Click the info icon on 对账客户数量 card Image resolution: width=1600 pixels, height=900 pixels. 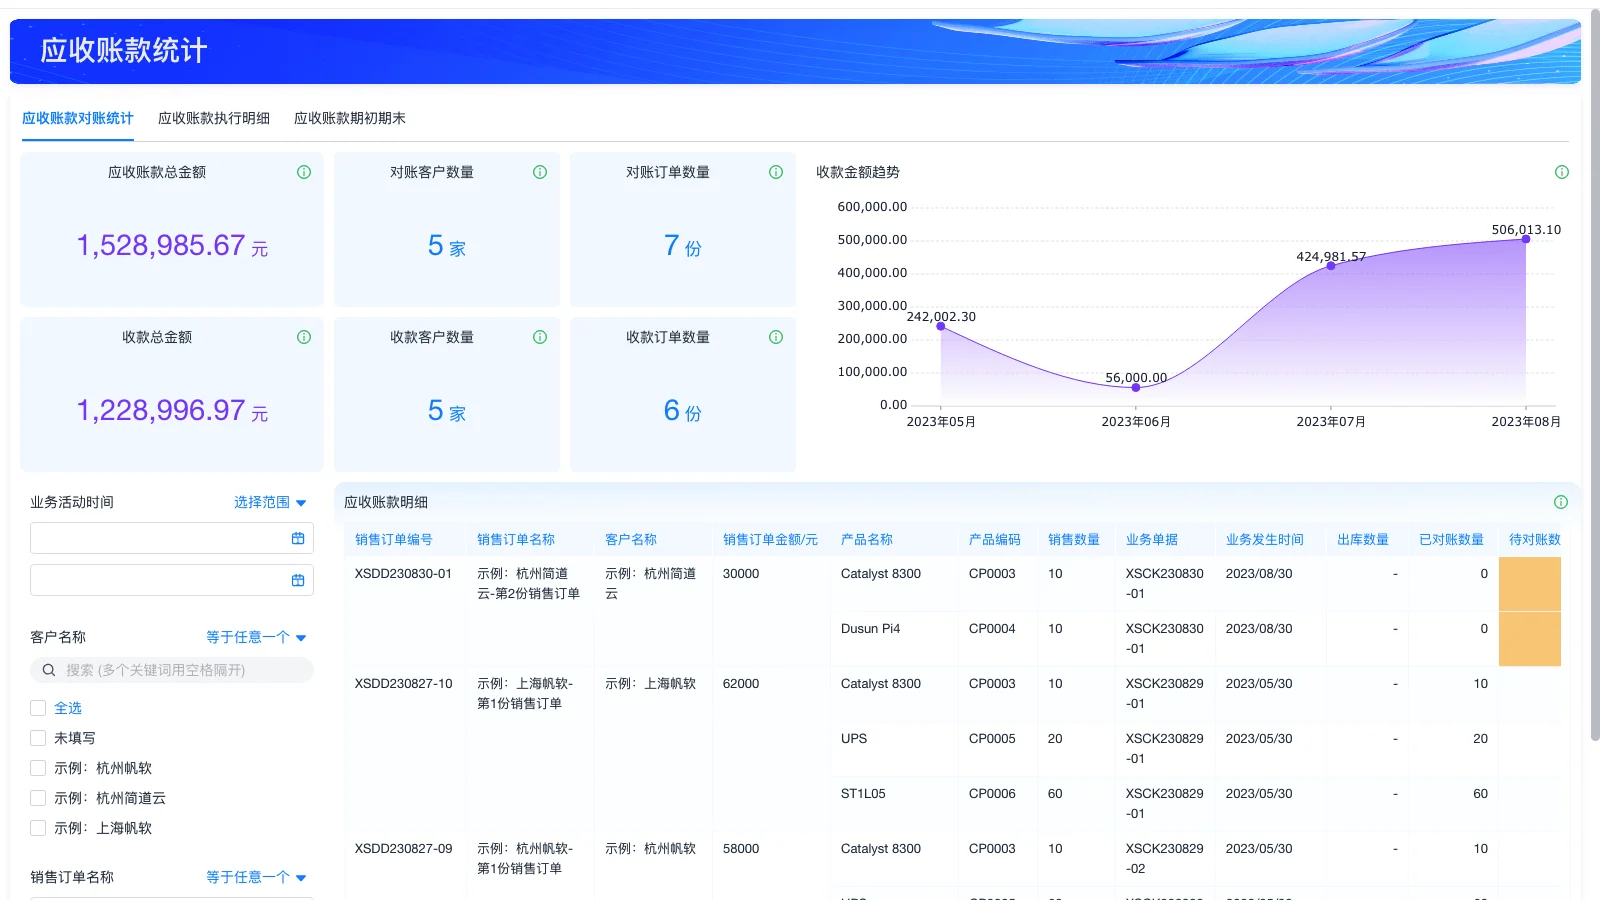pos(539,172)
